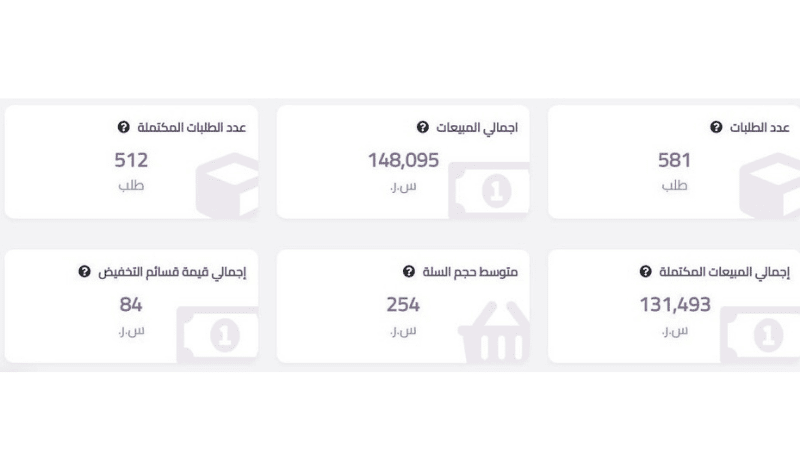Click the 84 coupon total value
Viewport: 800px width, 470px height.
tap(131, 305)
